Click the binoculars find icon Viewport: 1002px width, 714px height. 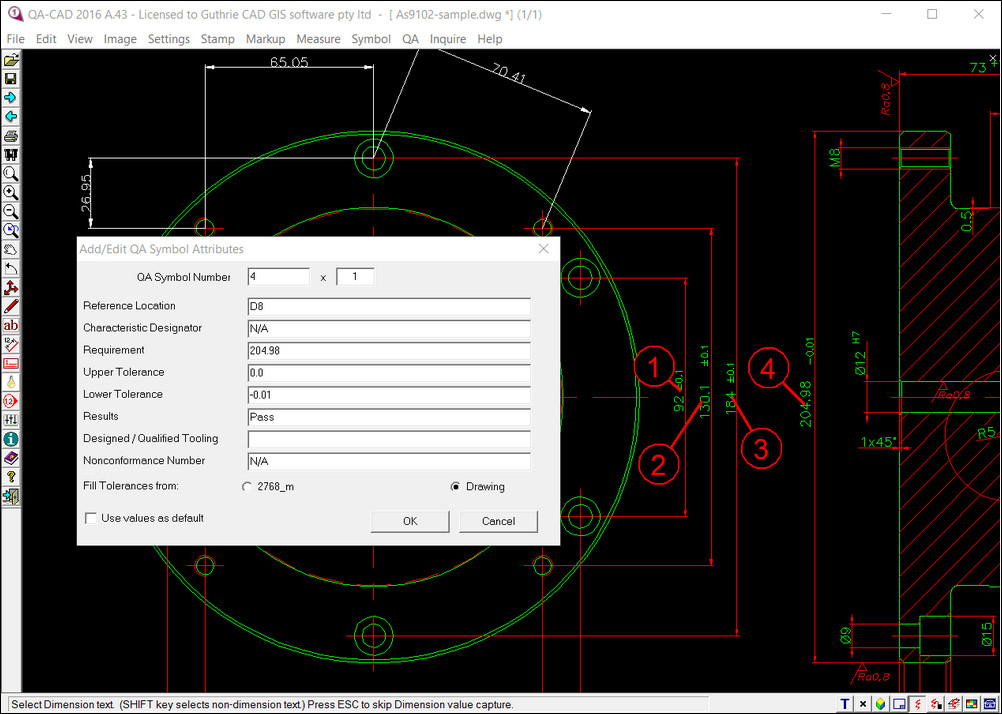click(11, 155)
